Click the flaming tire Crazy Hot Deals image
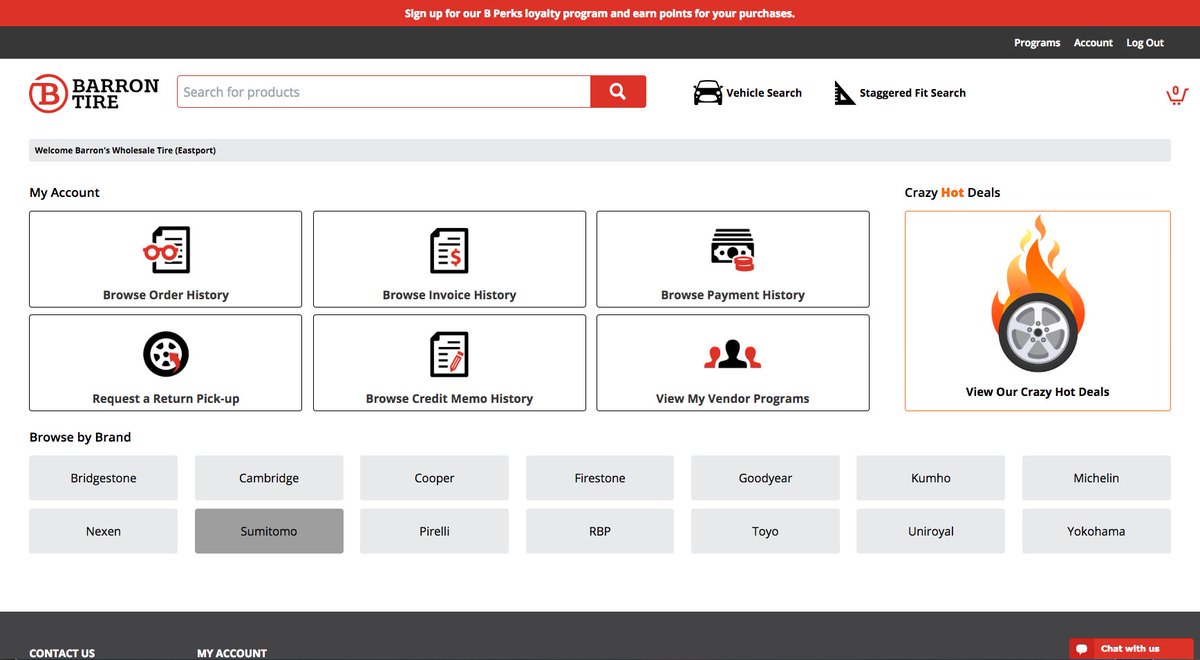The width and height of the screenshot is (1200, 660). coord(1037,295)
